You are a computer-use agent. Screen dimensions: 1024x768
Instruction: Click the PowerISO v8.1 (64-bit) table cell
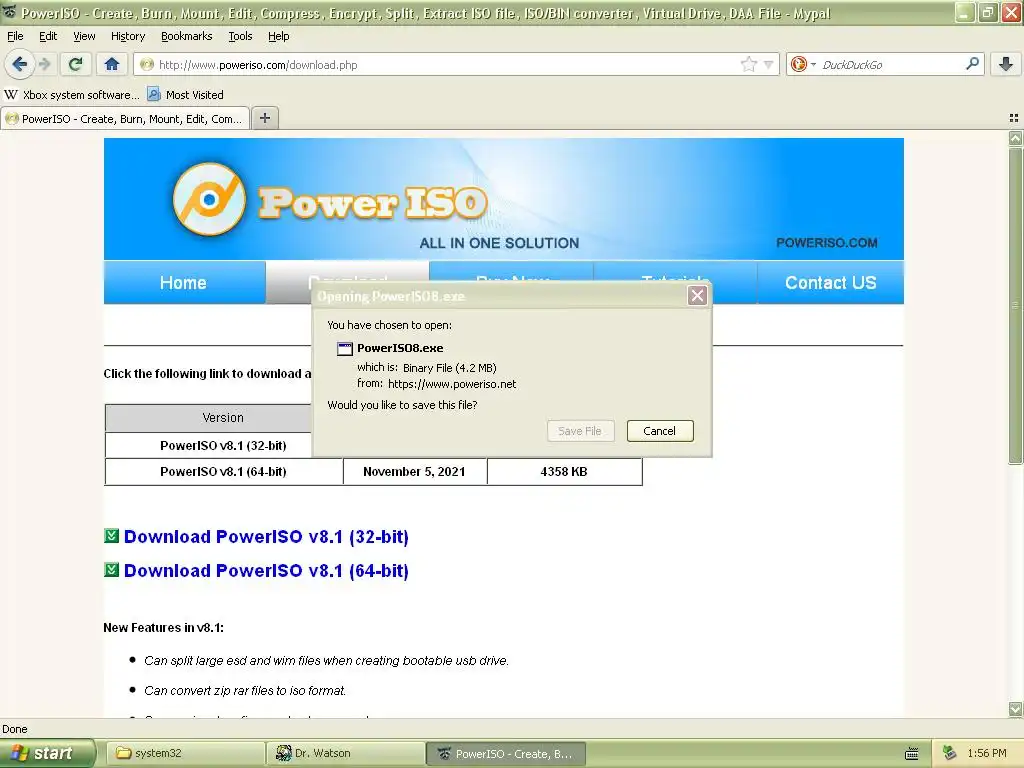223,472
